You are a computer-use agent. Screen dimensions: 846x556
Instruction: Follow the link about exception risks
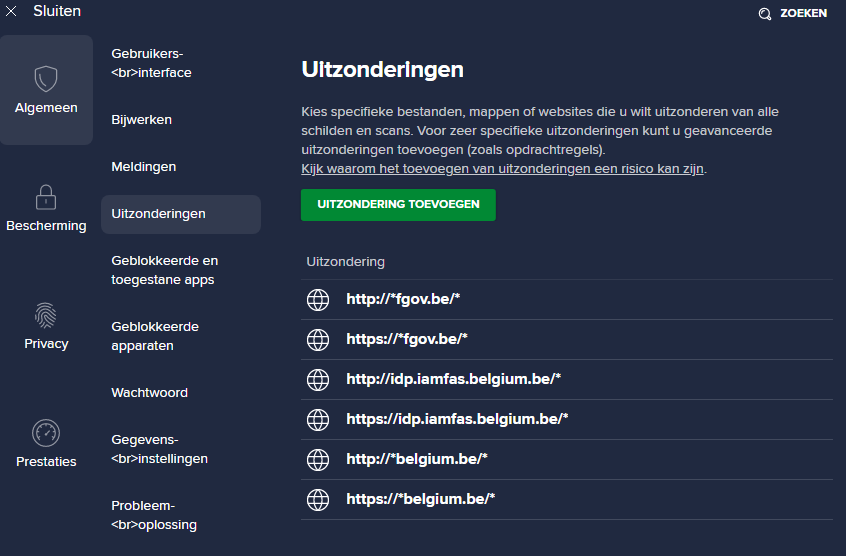503,169
